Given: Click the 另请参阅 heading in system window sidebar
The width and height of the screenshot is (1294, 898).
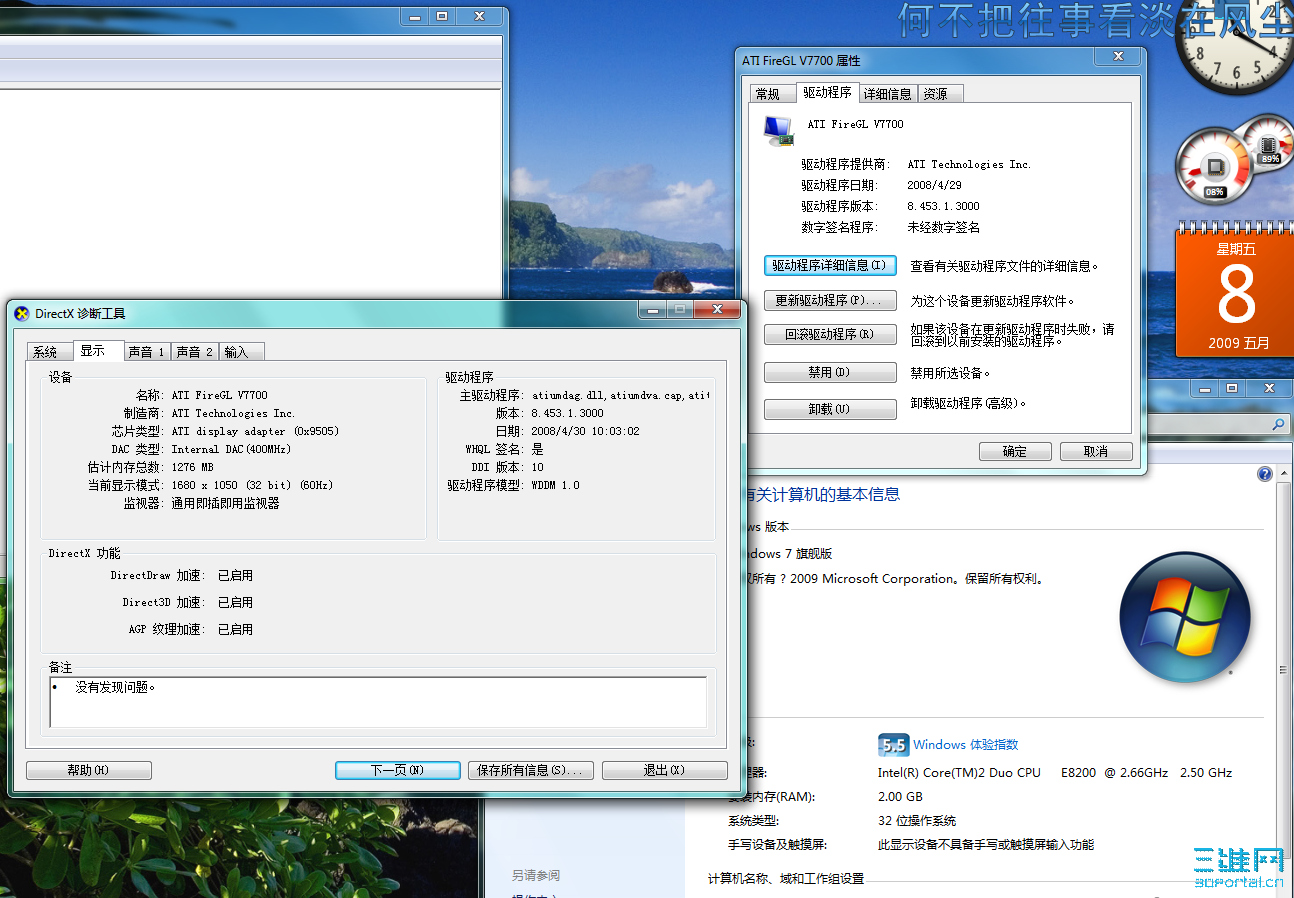Looking at the screenshot, I should tap(536, 875).
